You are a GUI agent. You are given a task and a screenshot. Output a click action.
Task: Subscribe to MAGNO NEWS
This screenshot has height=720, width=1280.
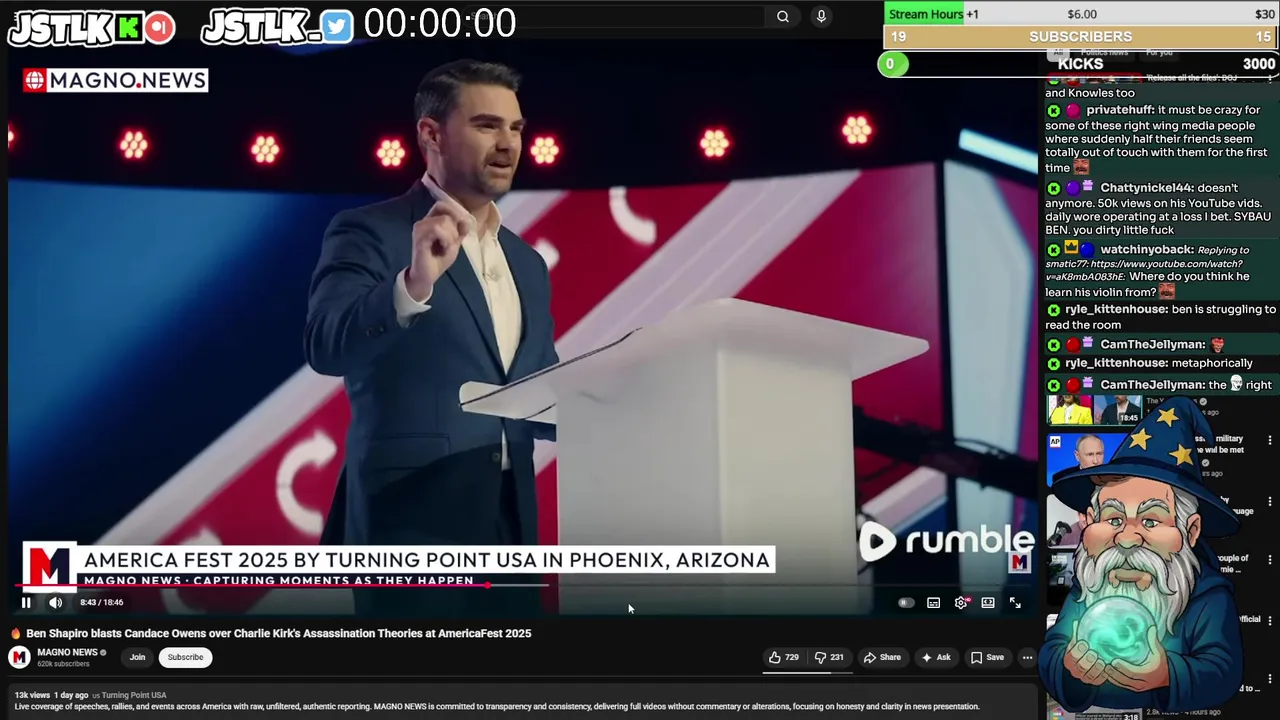[185, 657]
